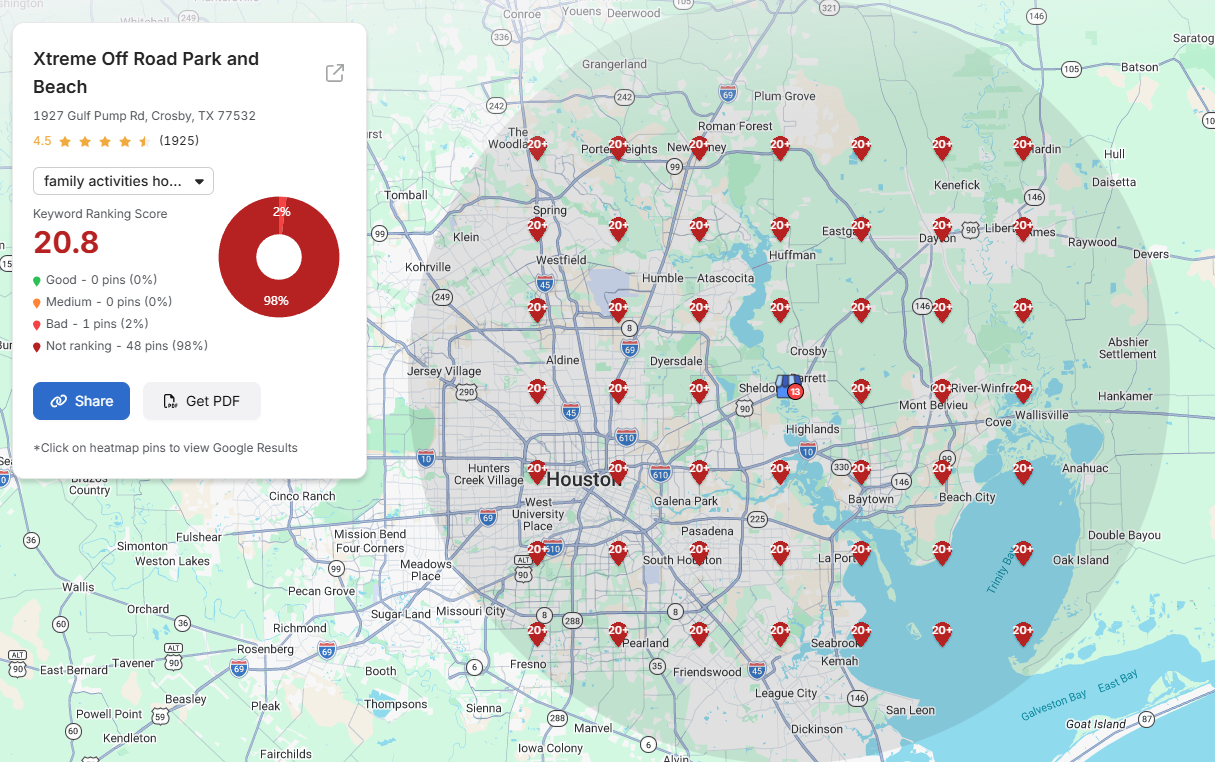Viewport: 1215px width, 762px height.
Task: Click the '(1925)' review count
Action: tap(179, 141)
